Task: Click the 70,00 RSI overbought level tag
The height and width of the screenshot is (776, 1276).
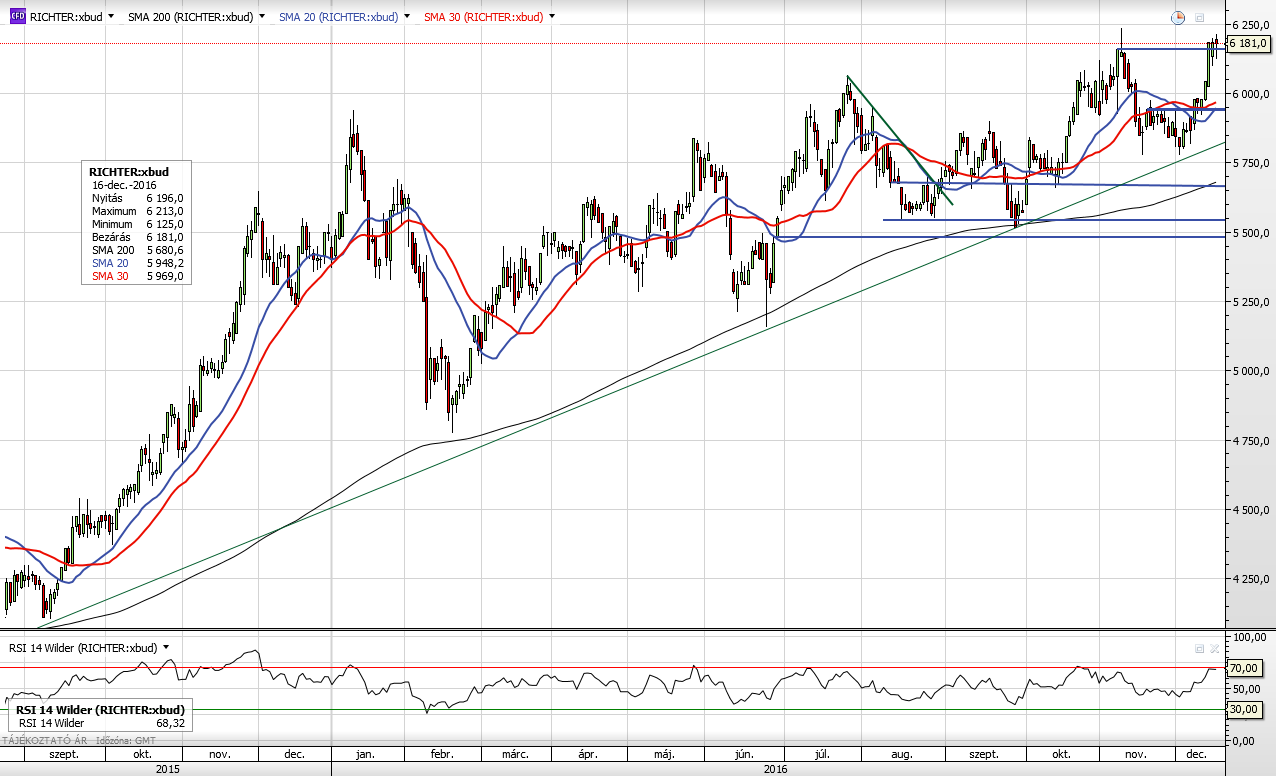Action: coord(1247,668)
